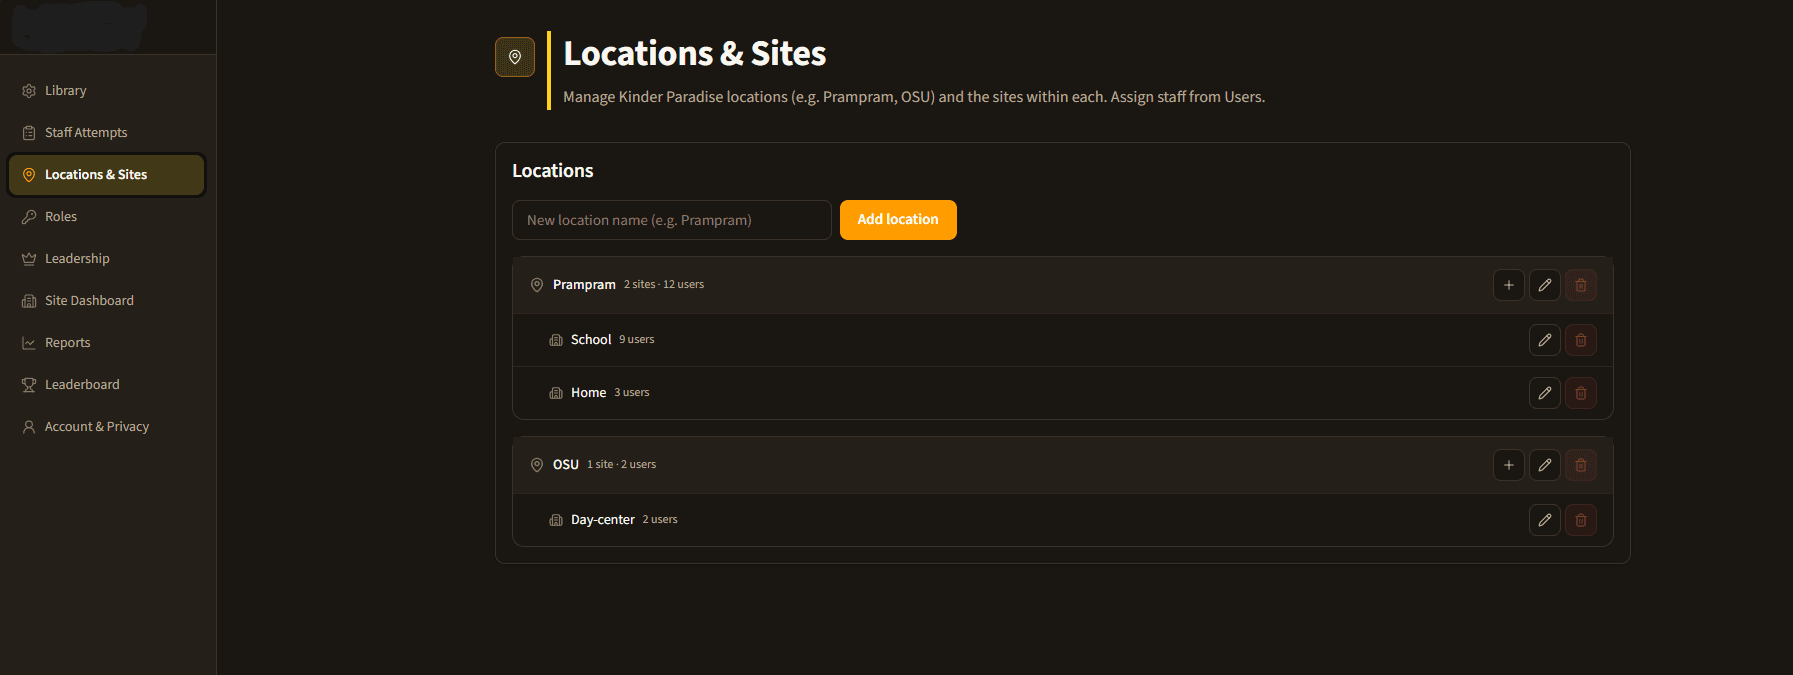Edit the Prampram location with pencil icon
Viewport: 1793px width, 675px height.
1545,285
